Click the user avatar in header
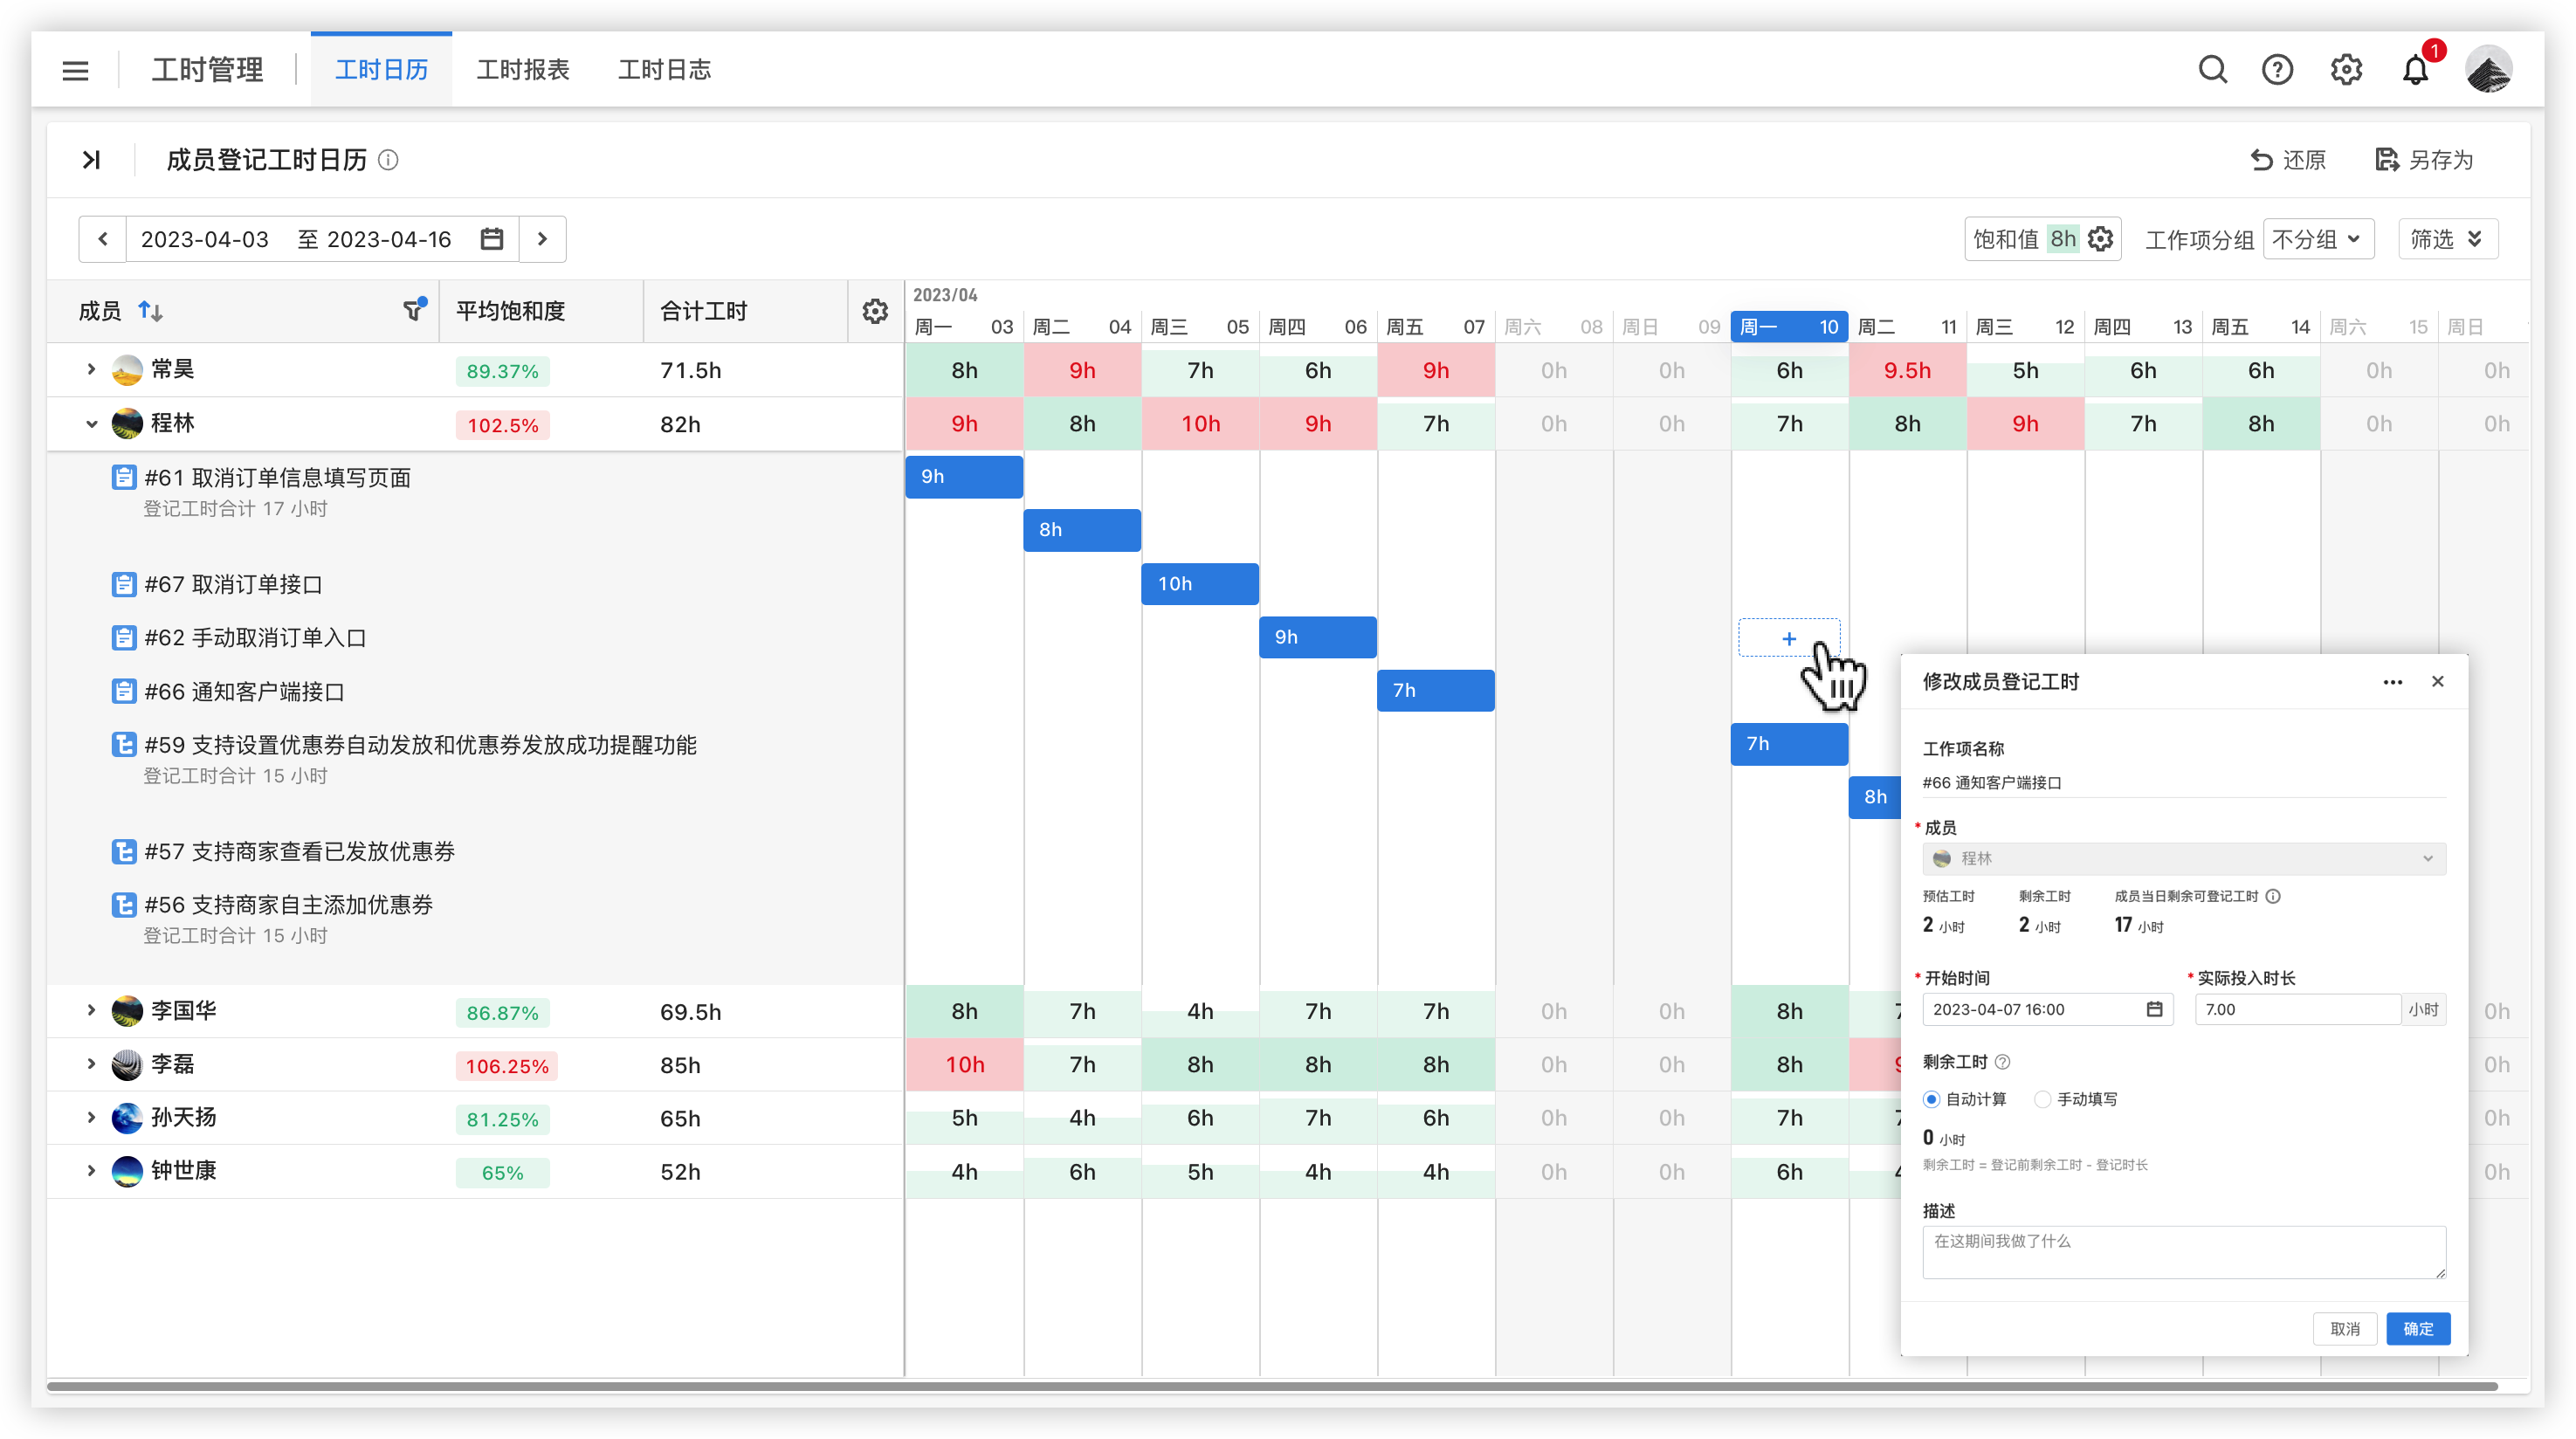2576x1439 pixels. coord(2488,70)
